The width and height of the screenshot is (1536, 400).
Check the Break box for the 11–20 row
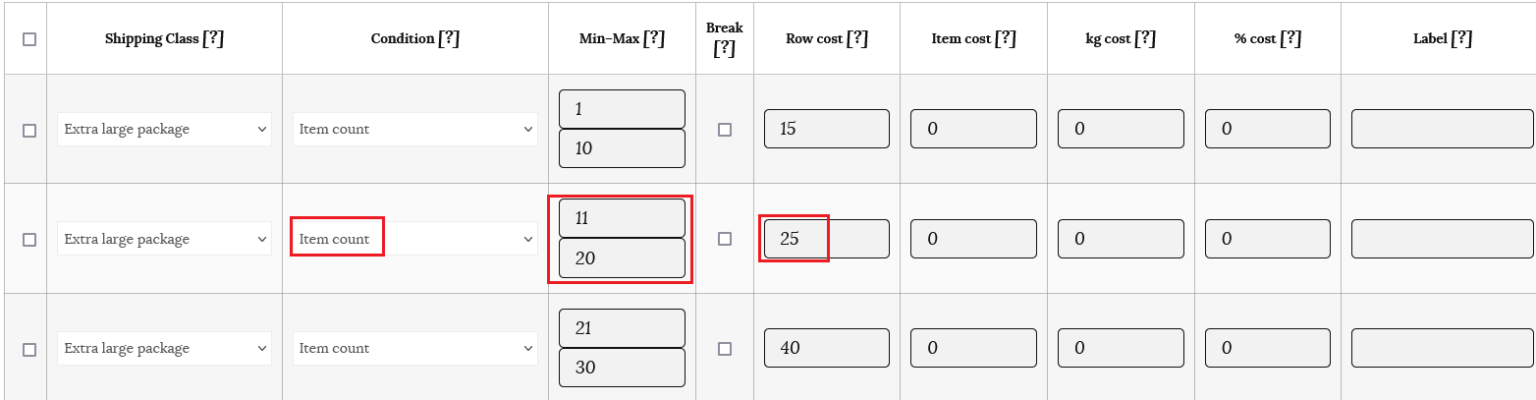coord(725,239)
